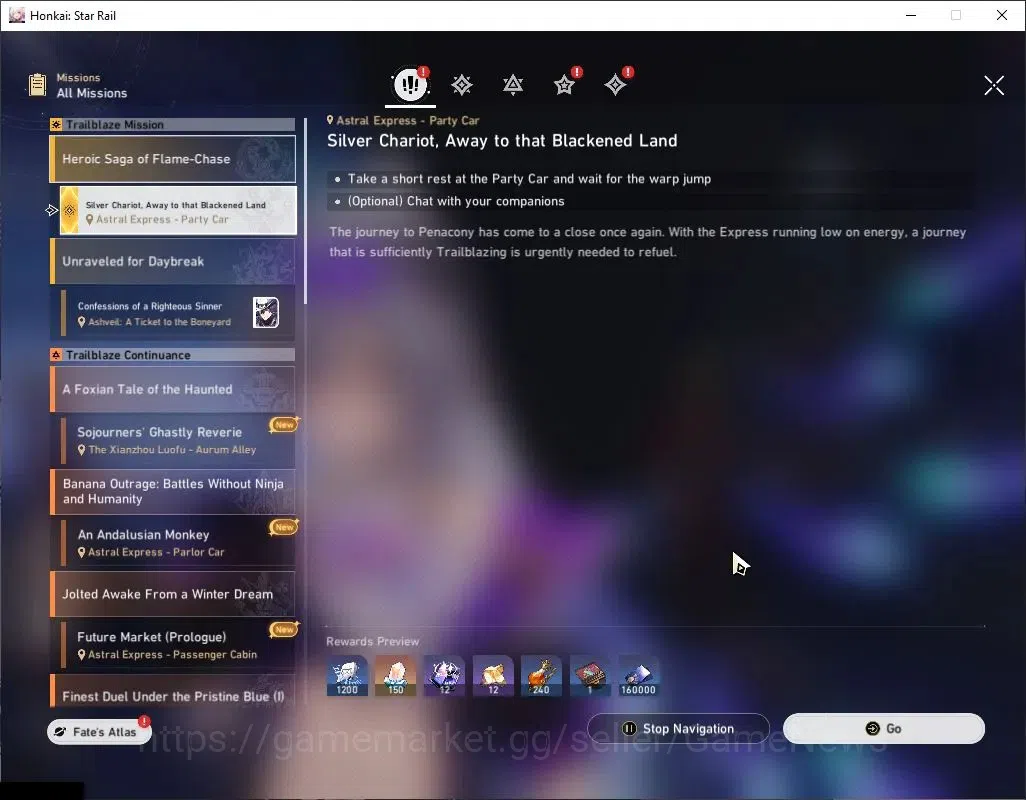Click the New badge on Sojourners' Ghastly Reverie

pos(284,425)
